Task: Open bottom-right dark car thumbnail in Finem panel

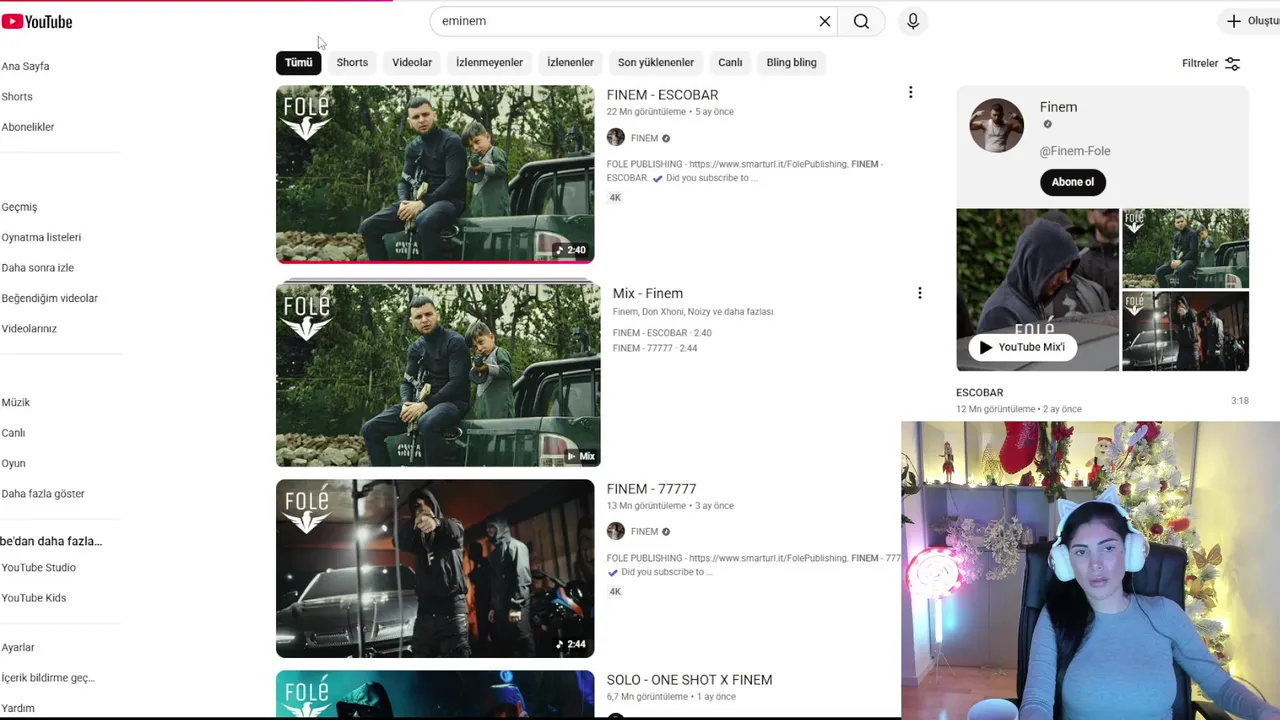Action: (x=1185, y=331)
